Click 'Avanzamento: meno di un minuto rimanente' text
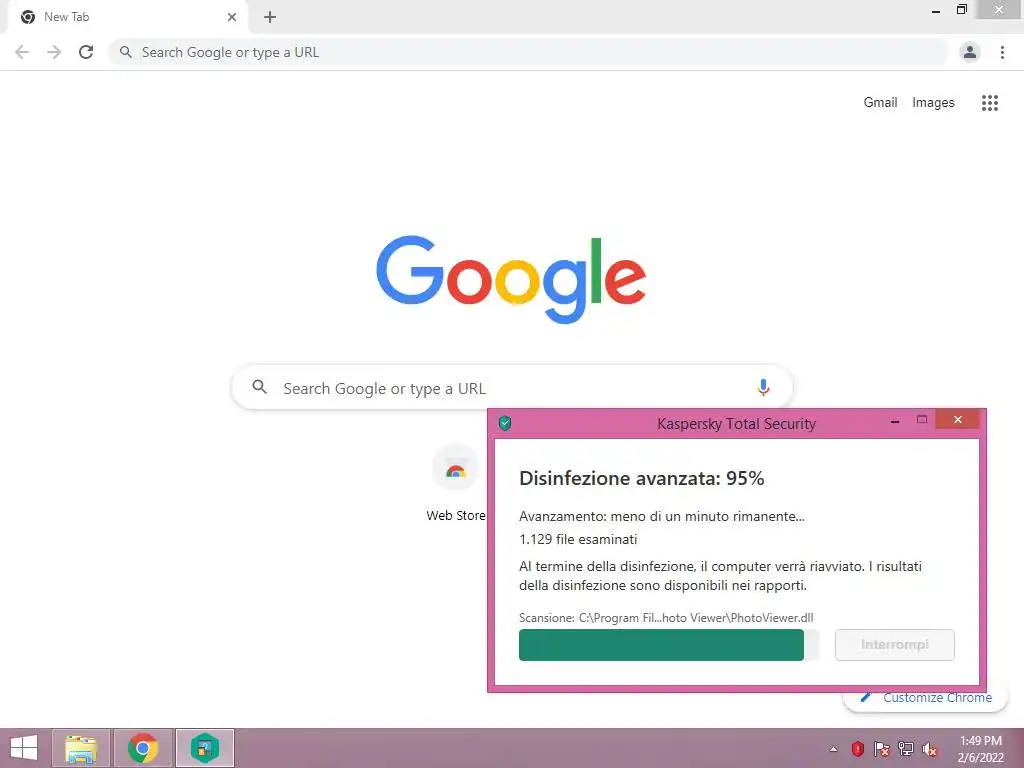The height and width of the screenshot is (768, 1024). 662,517
